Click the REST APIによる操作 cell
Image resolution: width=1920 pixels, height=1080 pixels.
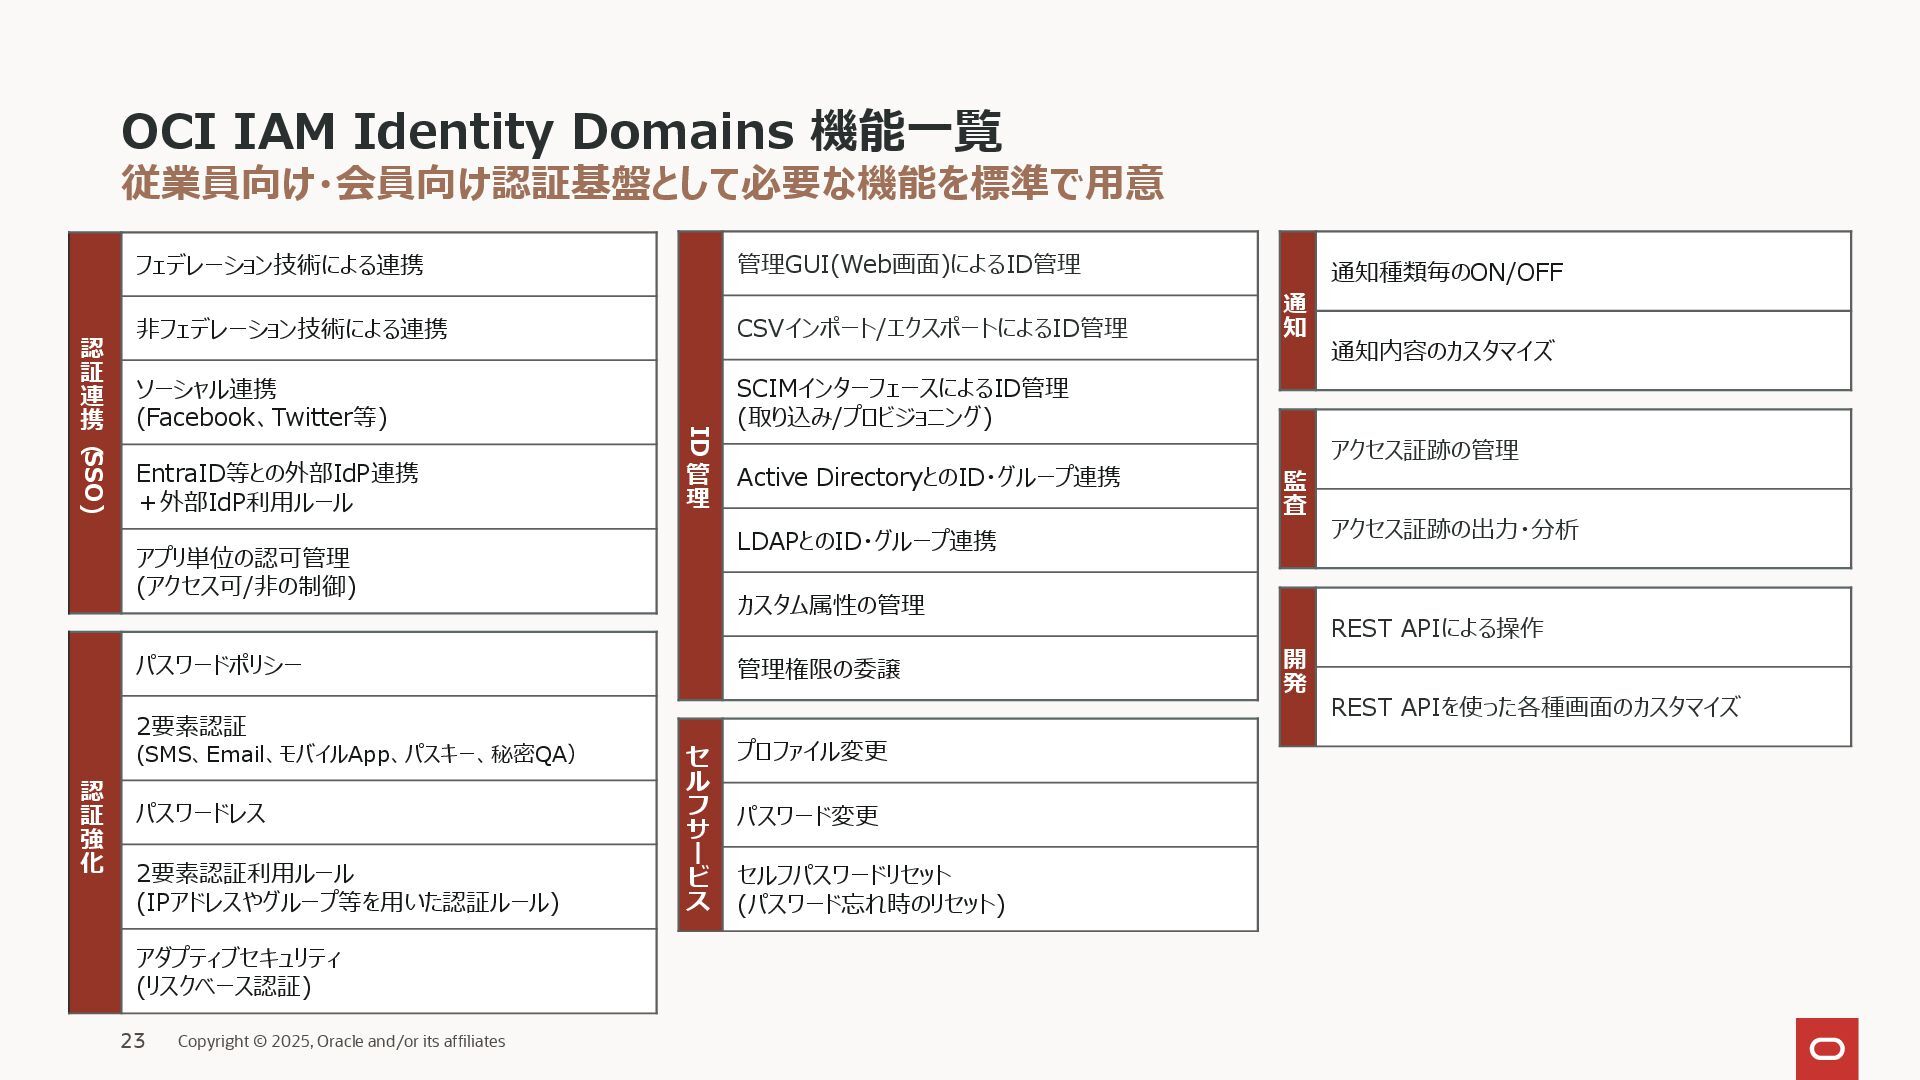pyautogui.click(x=1582, y=628)
